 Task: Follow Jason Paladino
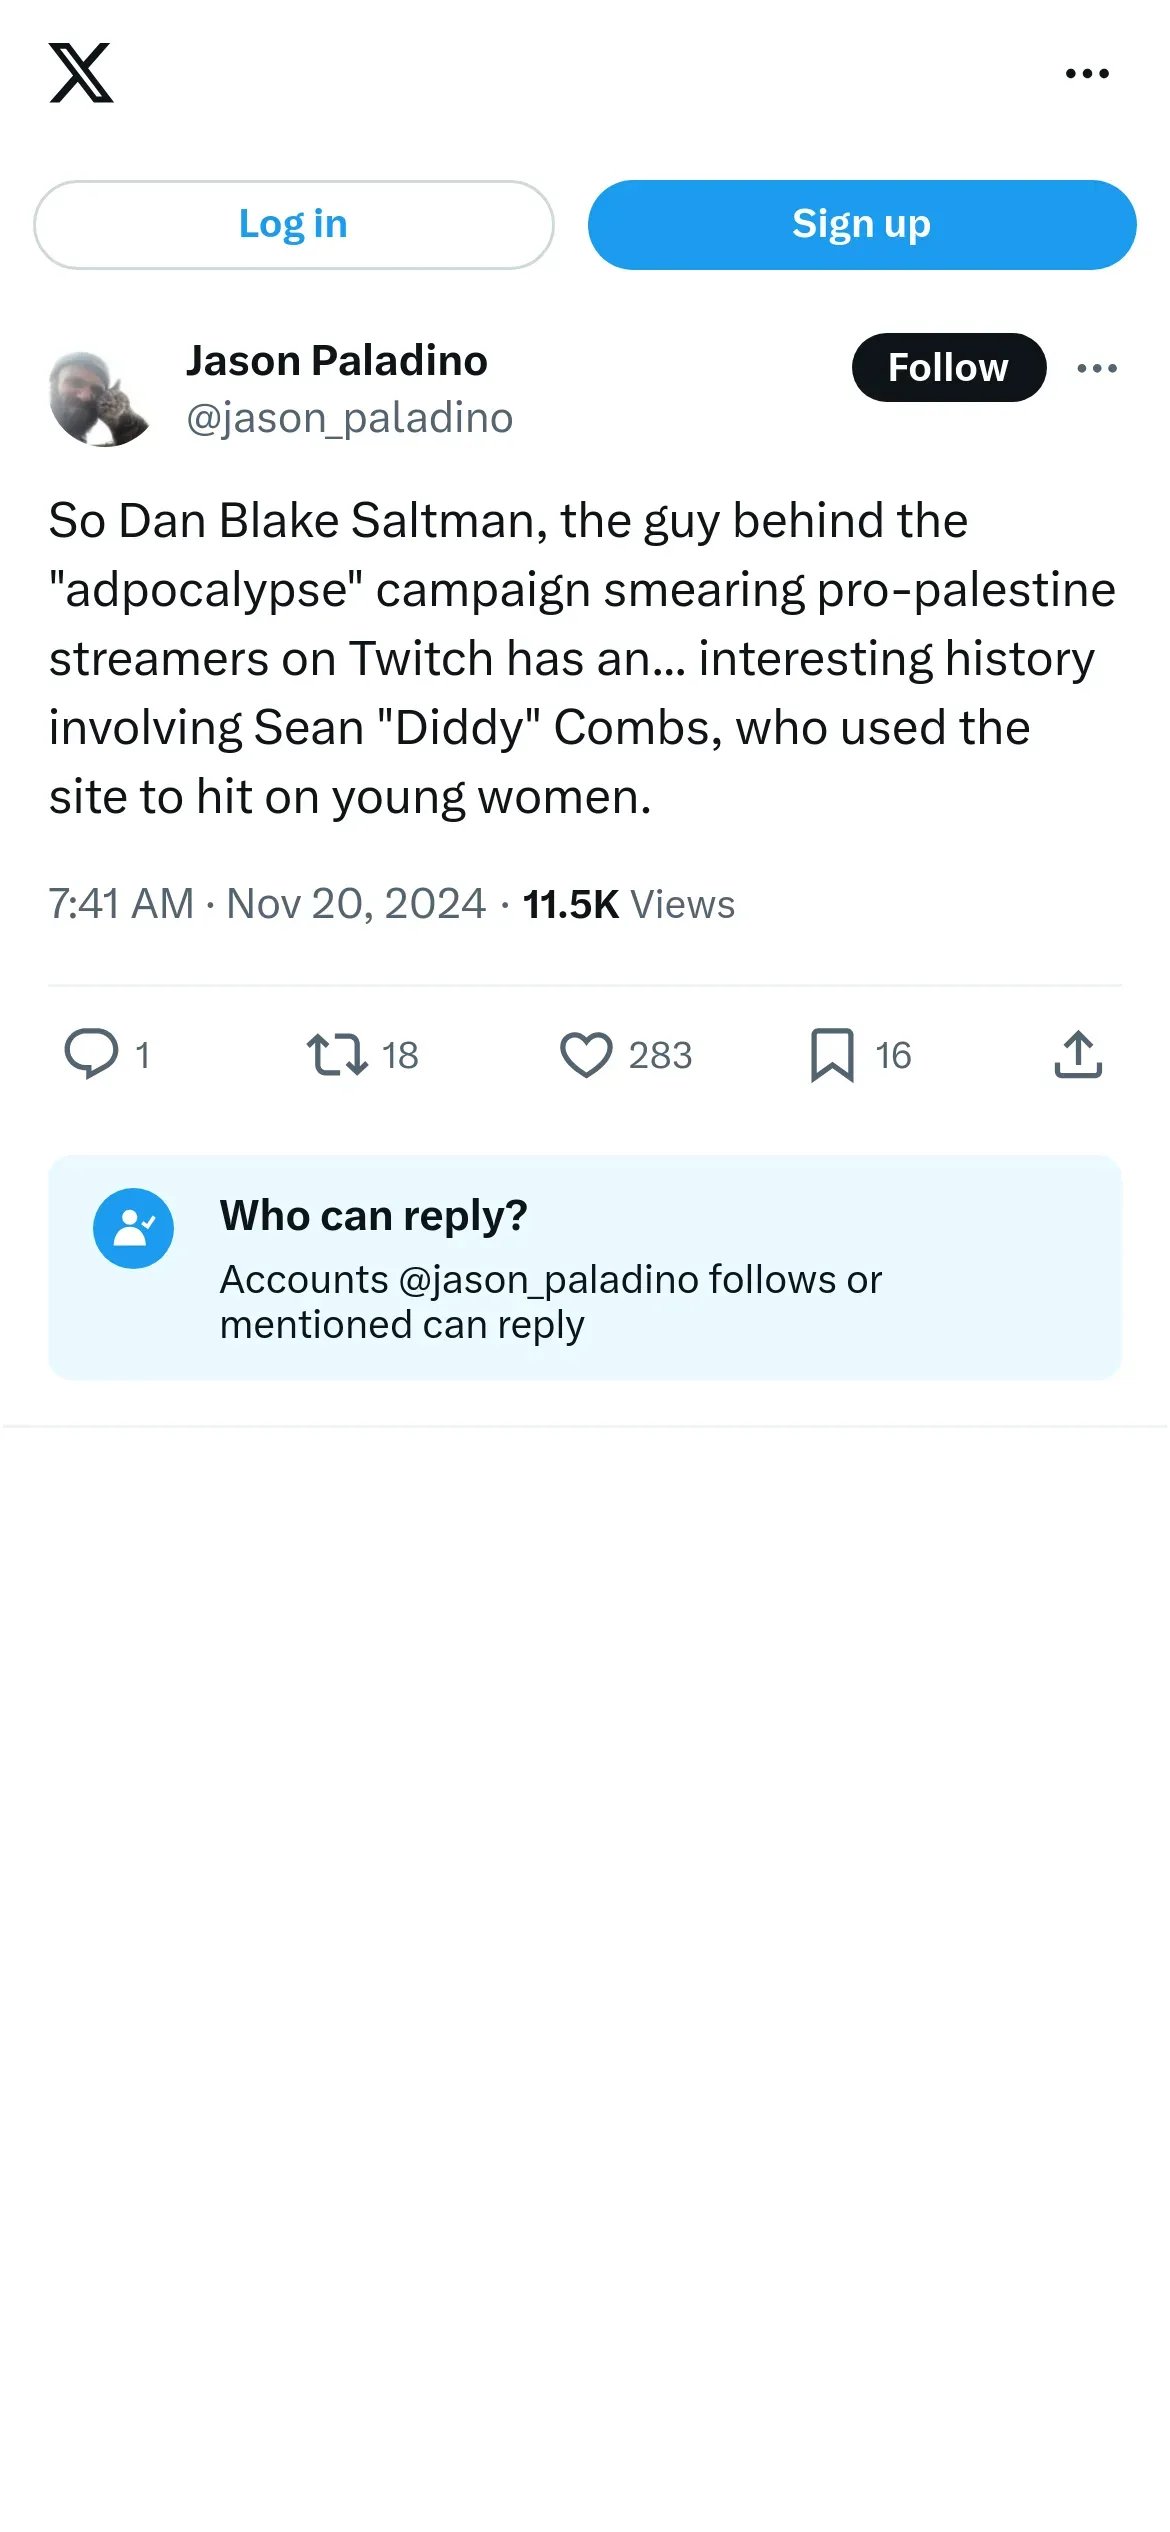tap(948, 368)
